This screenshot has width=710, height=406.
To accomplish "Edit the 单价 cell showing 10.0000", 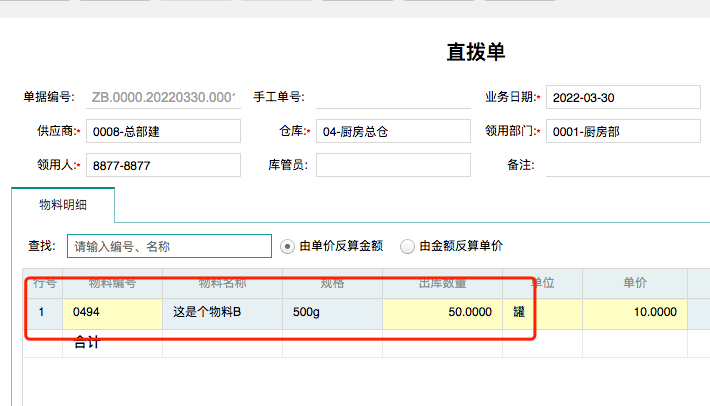I will pos(634,313).
